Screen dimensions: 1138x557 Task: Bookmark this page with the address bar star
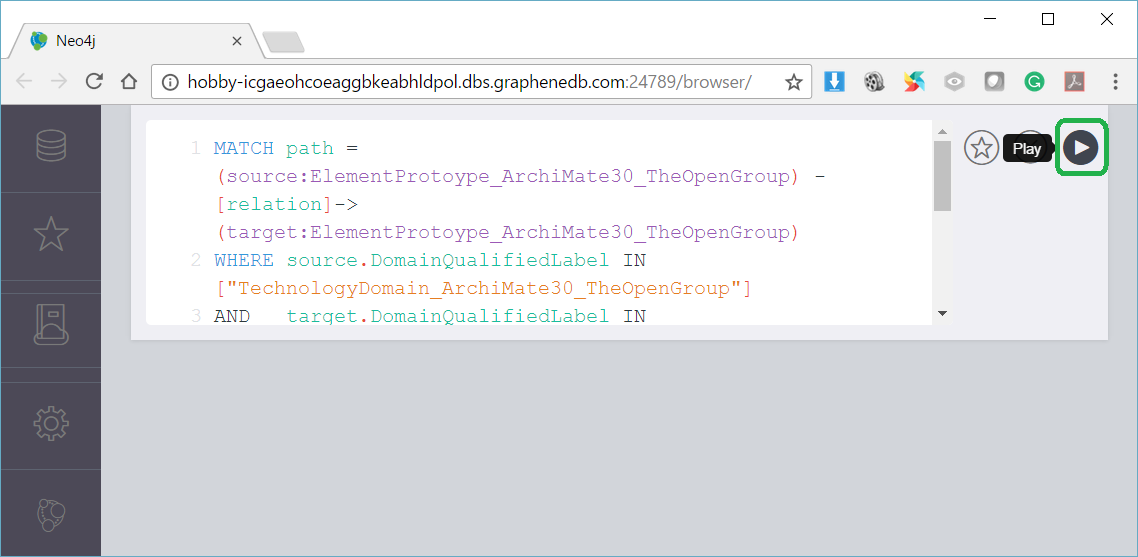[x=793, y=82]
